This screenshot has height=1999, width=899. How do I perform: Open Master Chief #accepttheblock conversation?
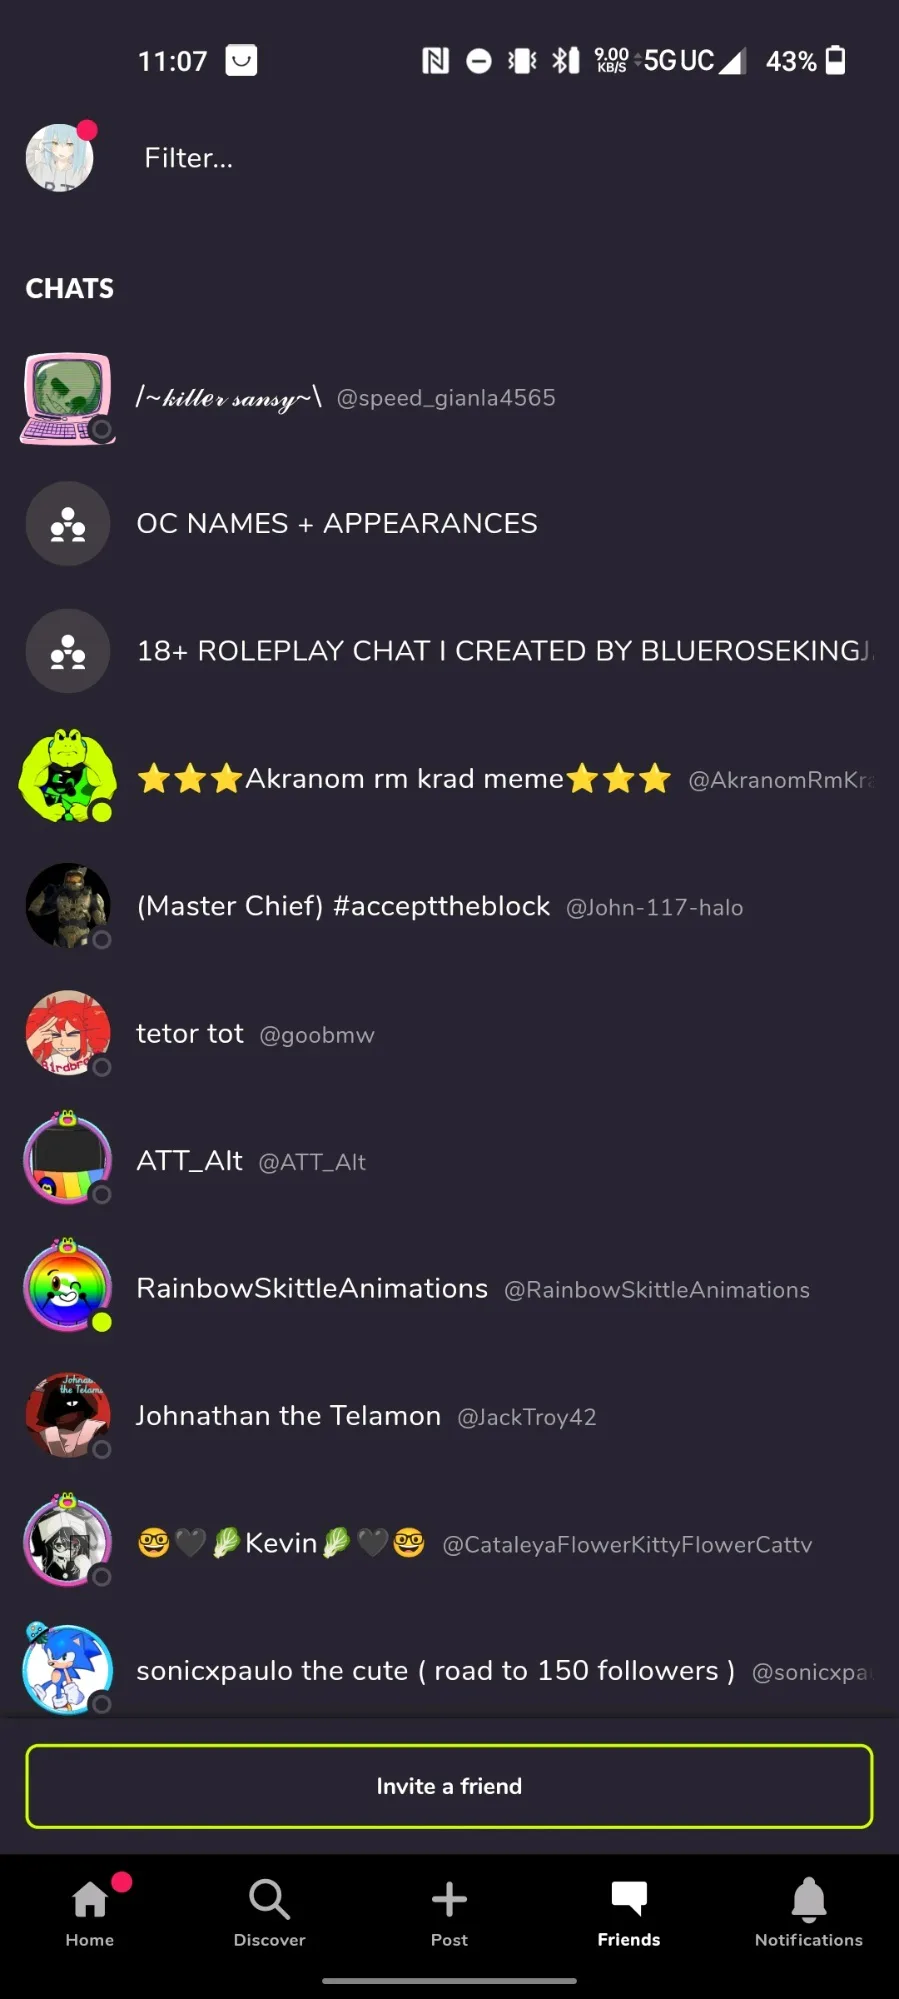pyautogui.click(x=449, y=906)
